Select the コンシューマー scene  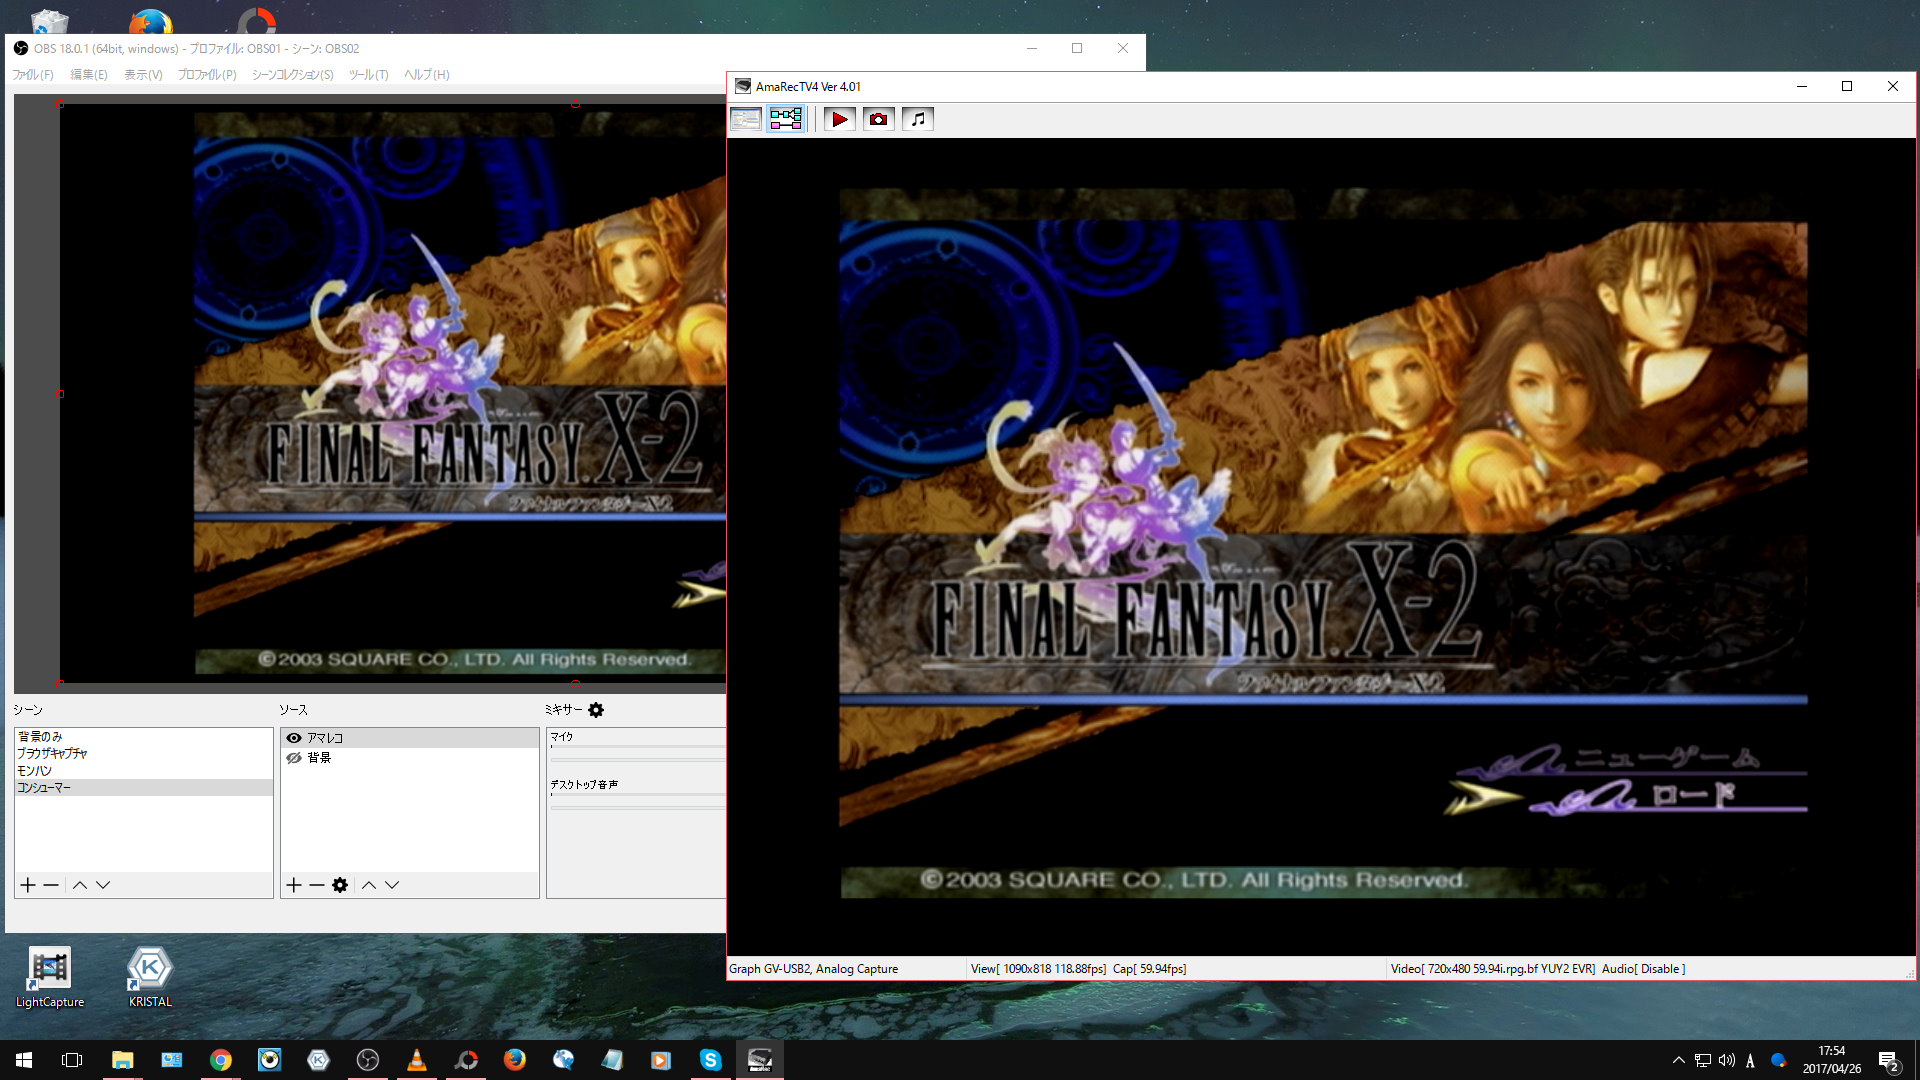pos(144,788)
